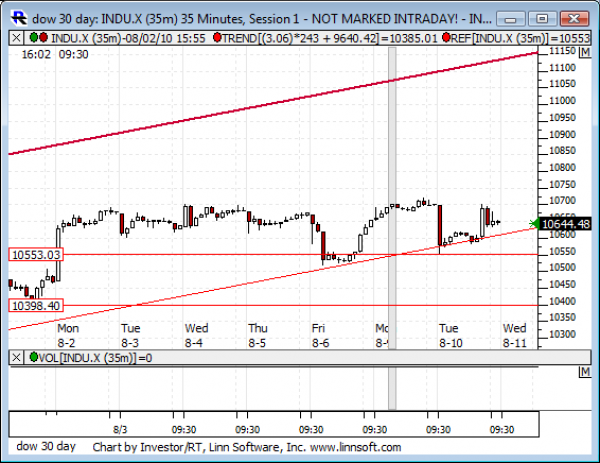
Task: Click the Fri 8-6 date label
Action: pos(320,336)
